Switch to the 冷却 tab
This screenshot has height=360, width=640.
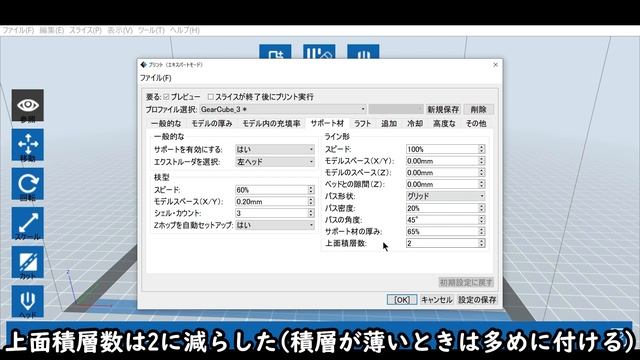tap(415, 123)
